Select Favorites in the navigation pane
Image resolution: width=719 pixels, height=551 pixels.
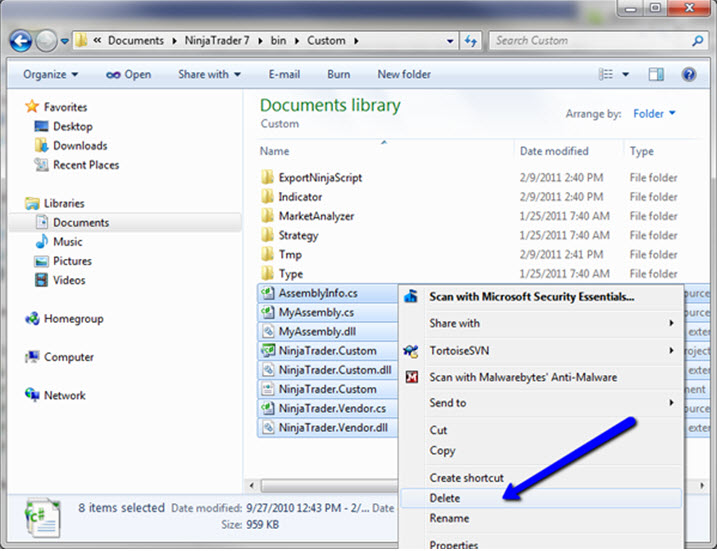pos(65,107)
